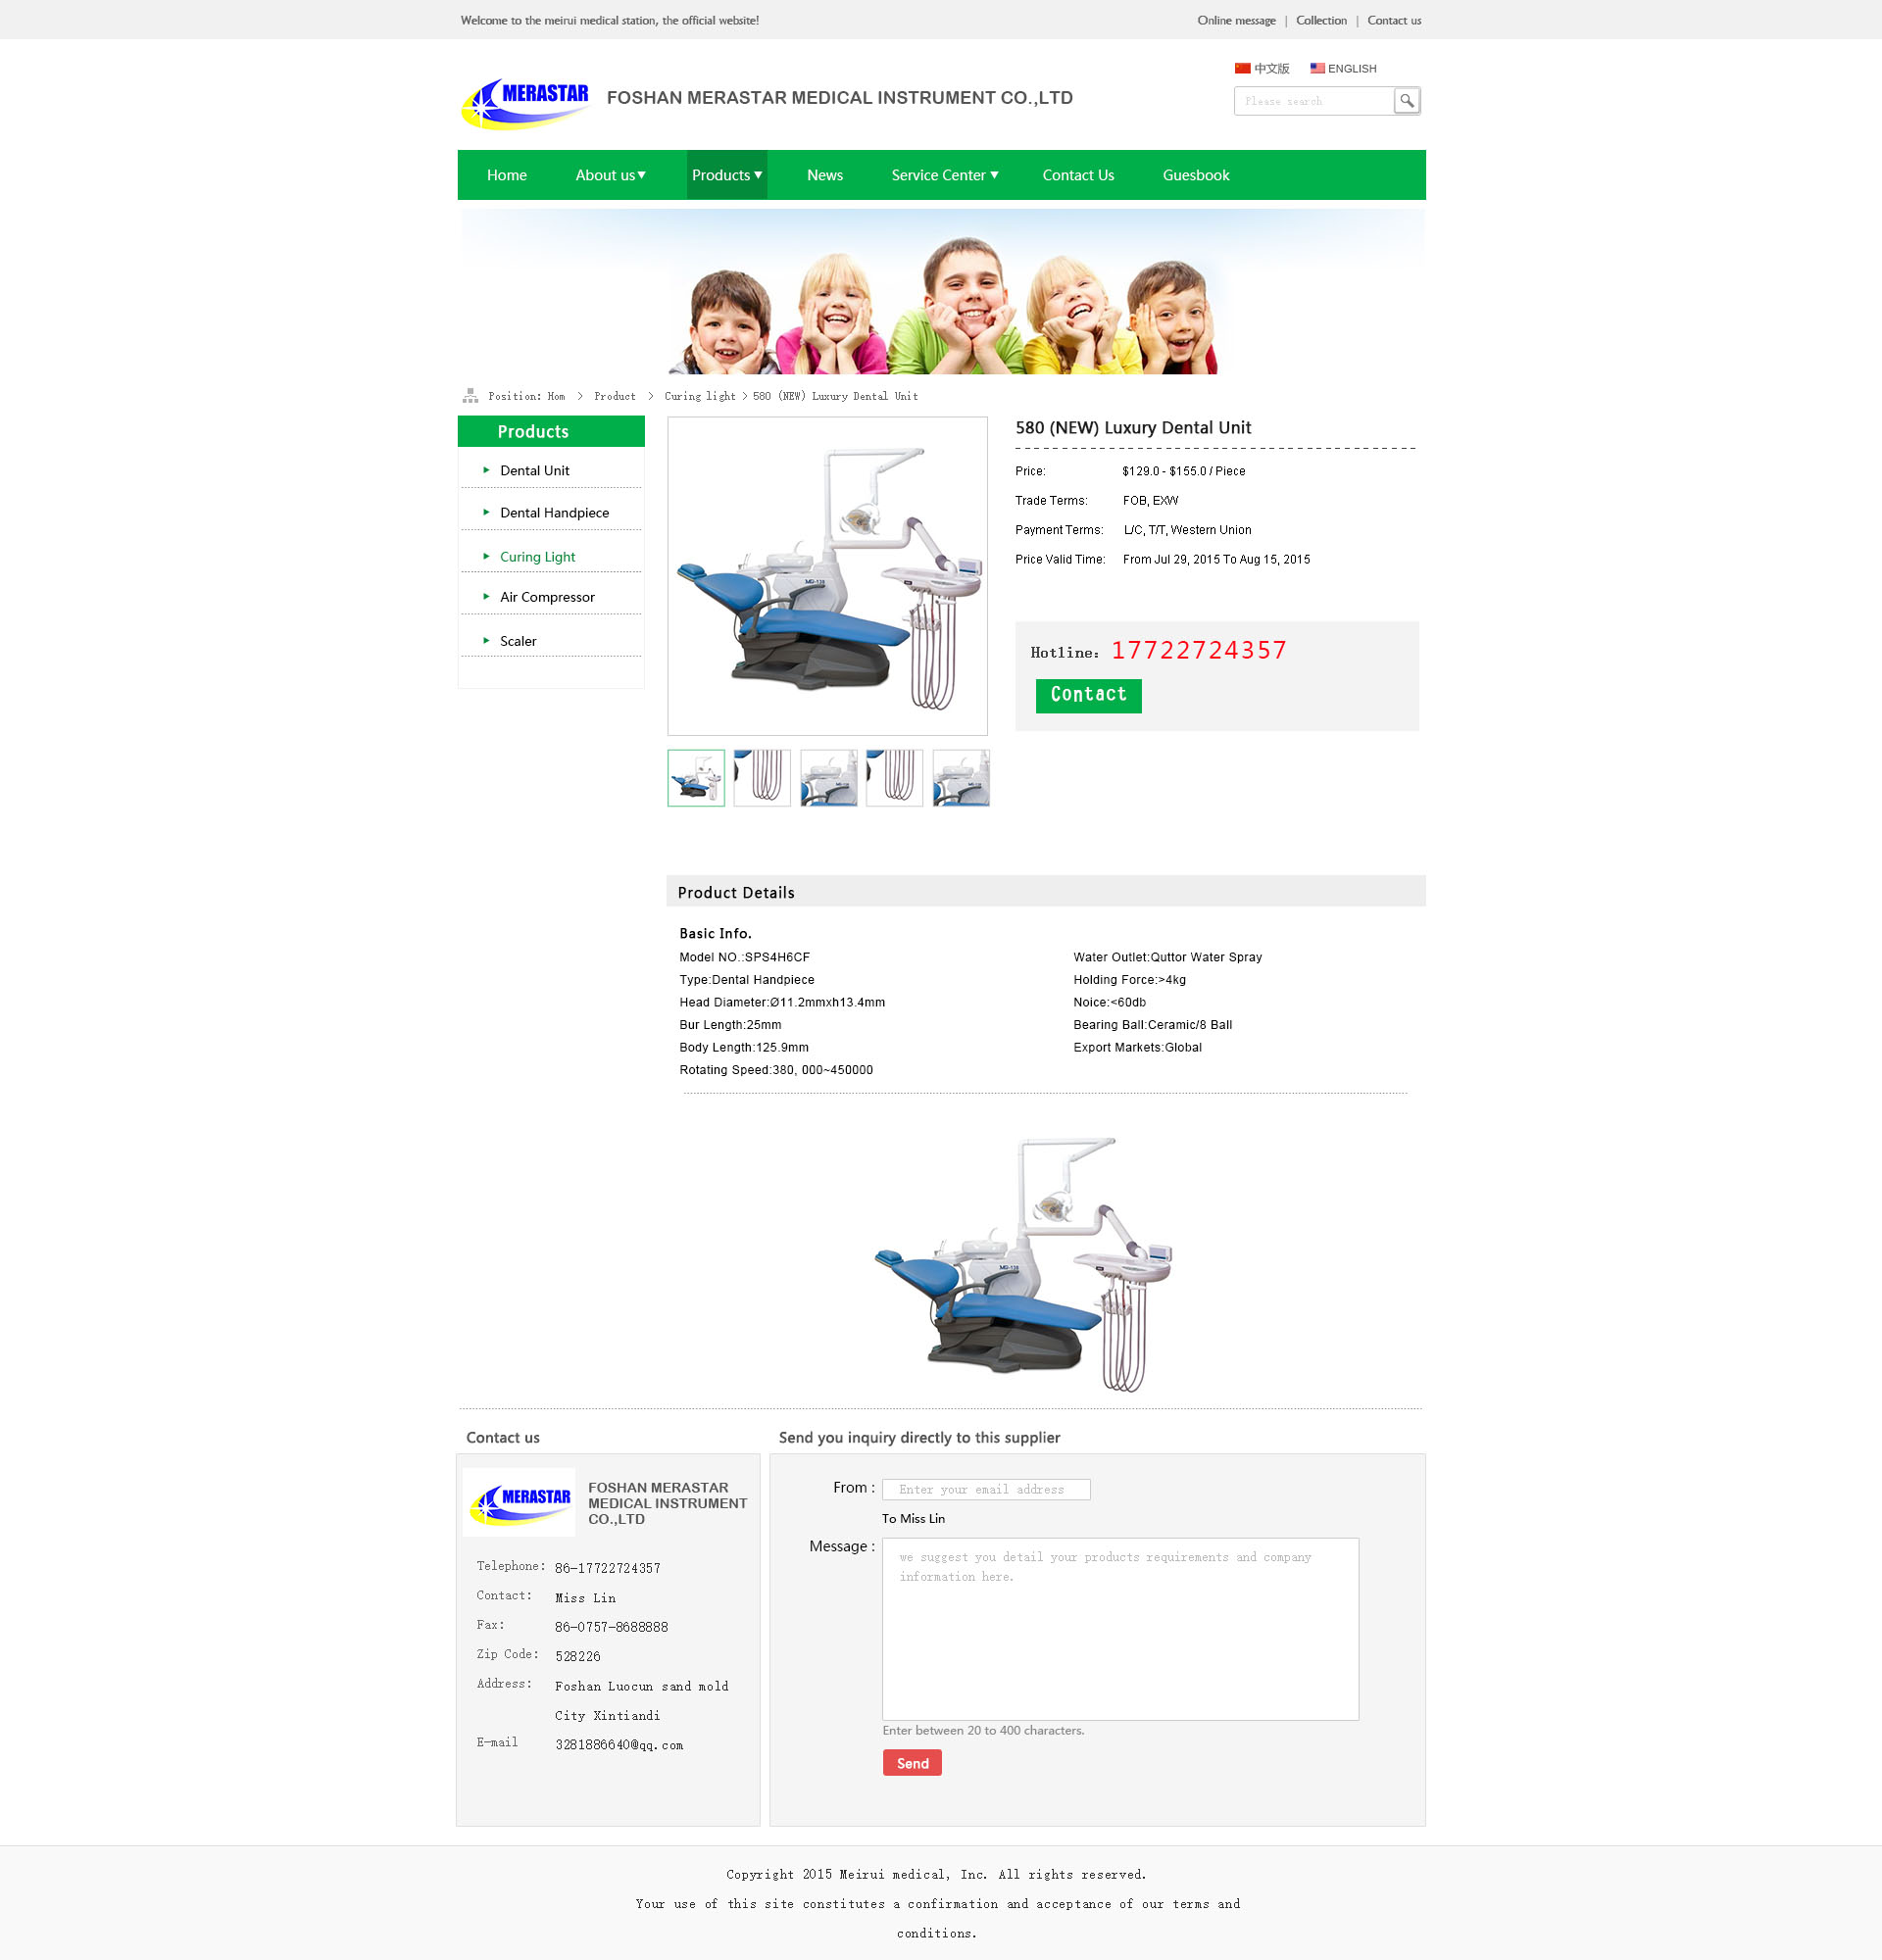Screen dimensions: 1882x1960
Task: Open the Guestbook menu item
Action: coord(1196,175)
